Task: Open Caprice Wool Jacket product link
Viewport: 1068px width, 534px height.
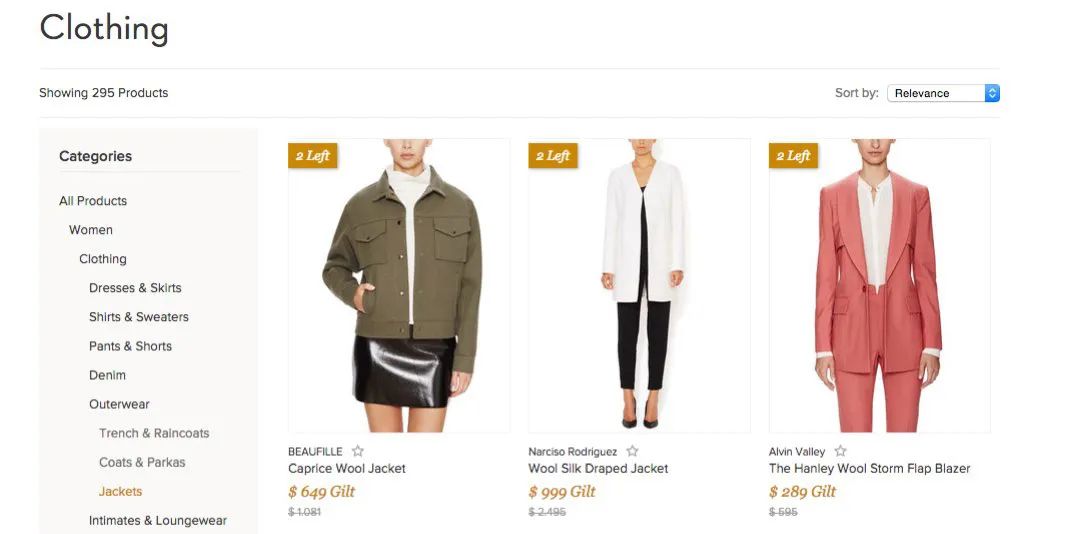Action: tap(347, 468)
